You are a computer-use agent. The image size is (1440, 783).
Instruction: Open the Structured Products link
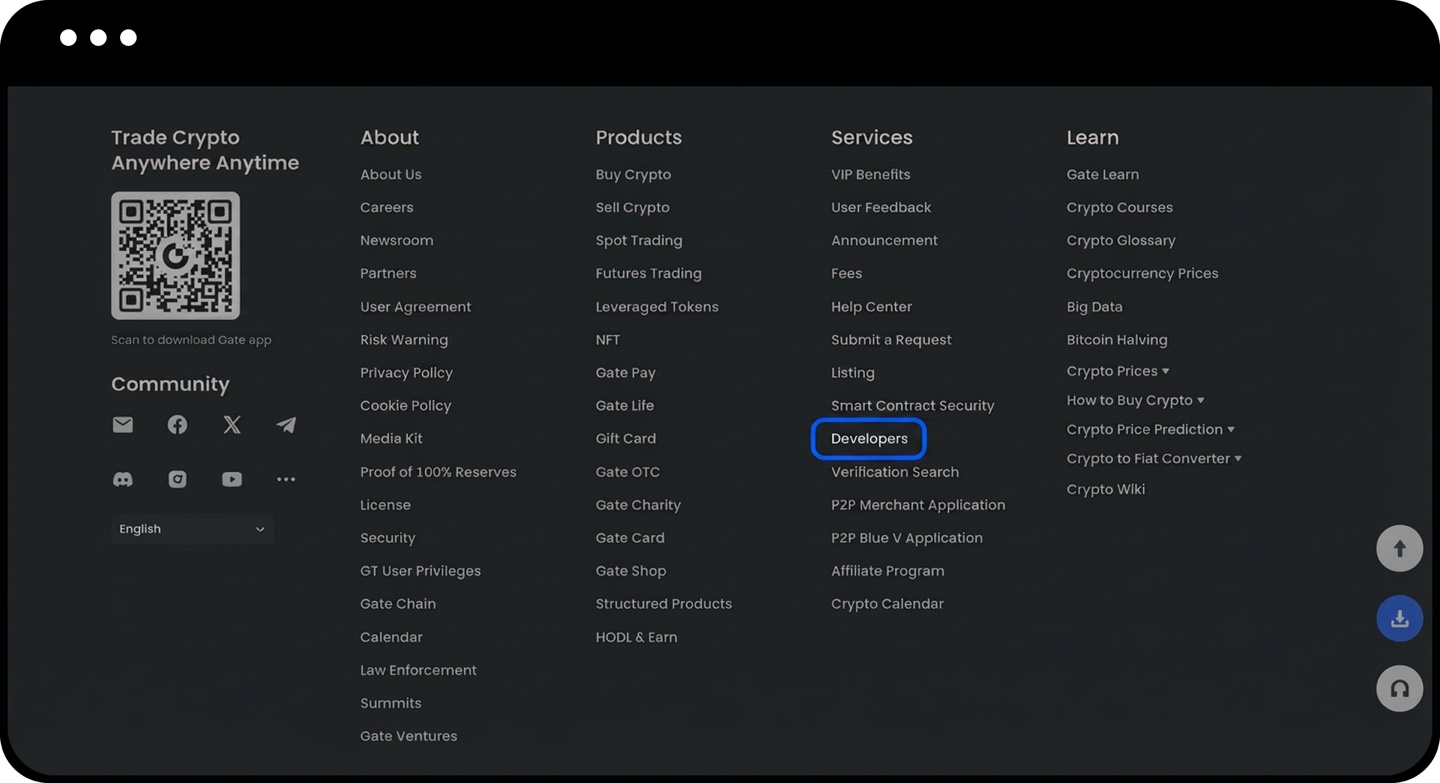[x=664, y=604]
